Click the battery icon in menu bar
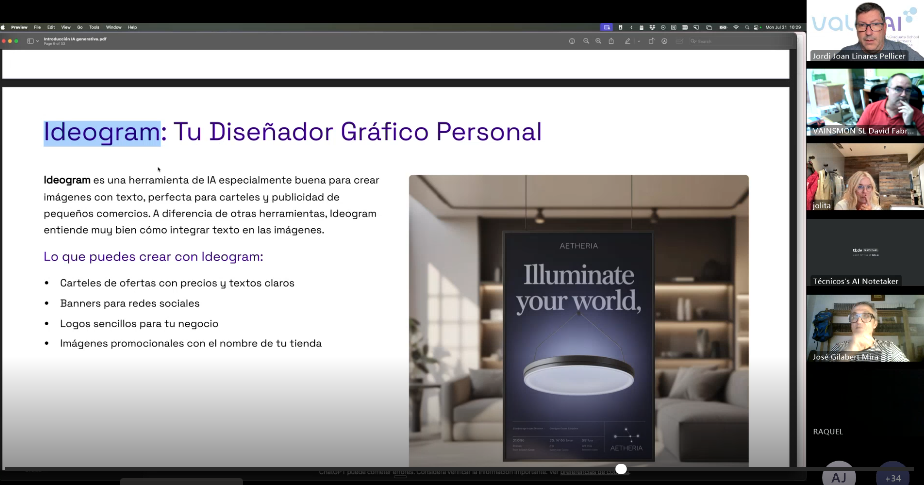 click(723, 27)
